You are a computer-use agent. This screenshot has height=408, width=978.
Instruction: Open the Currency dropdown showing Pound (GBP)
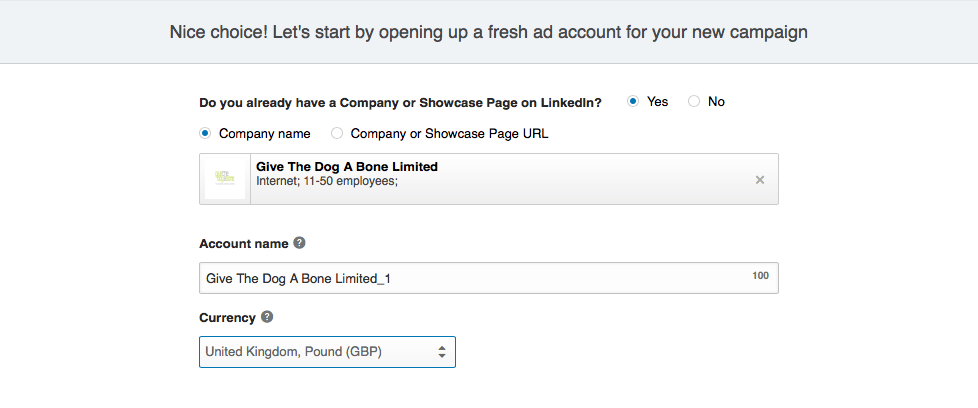click(327, 352)
